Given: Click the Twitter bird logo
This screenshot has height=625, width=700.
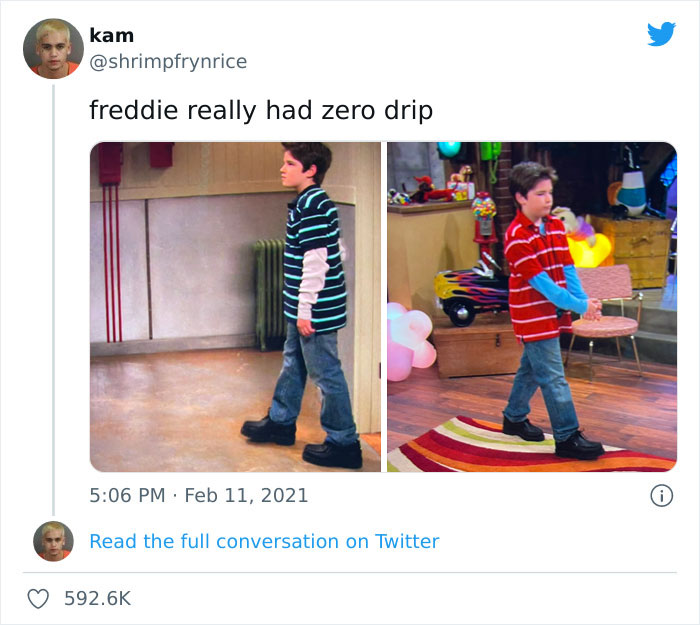Looking at the screenshot, I should (661, 34).
